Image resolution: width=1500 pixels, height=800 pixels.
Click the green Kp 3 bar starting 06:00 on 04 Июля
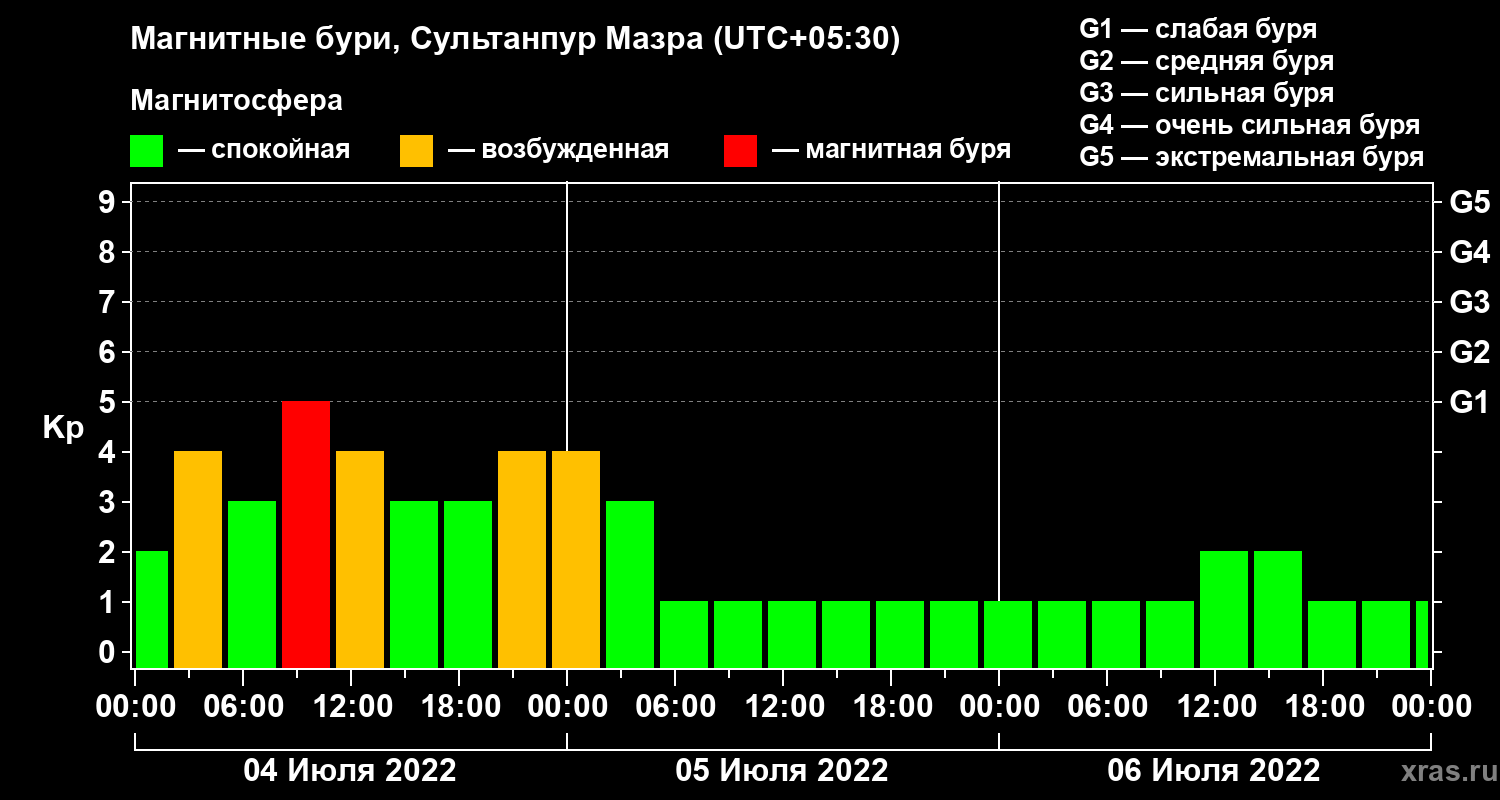[252, 584]
